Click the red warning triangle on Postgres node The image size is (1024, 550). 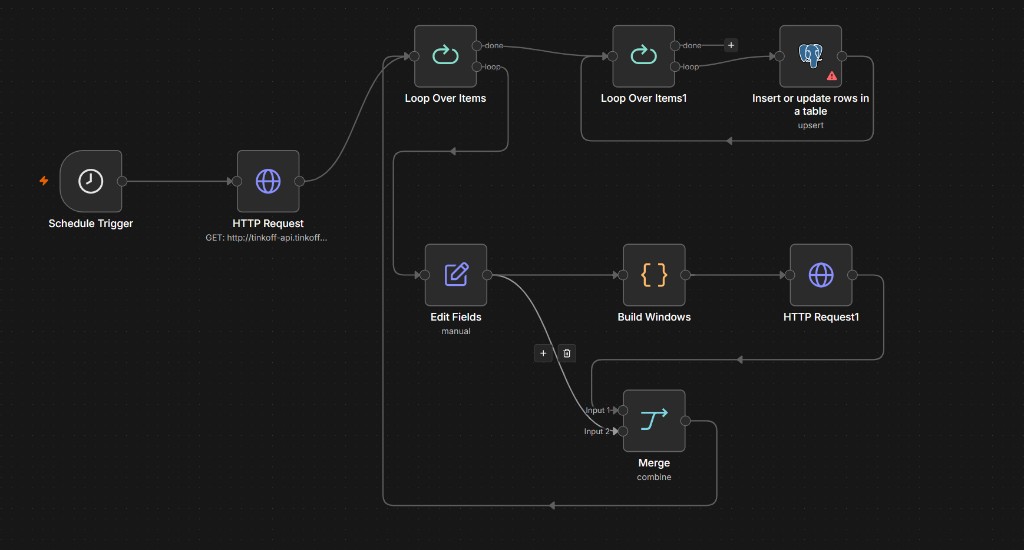tap(831, 76)
